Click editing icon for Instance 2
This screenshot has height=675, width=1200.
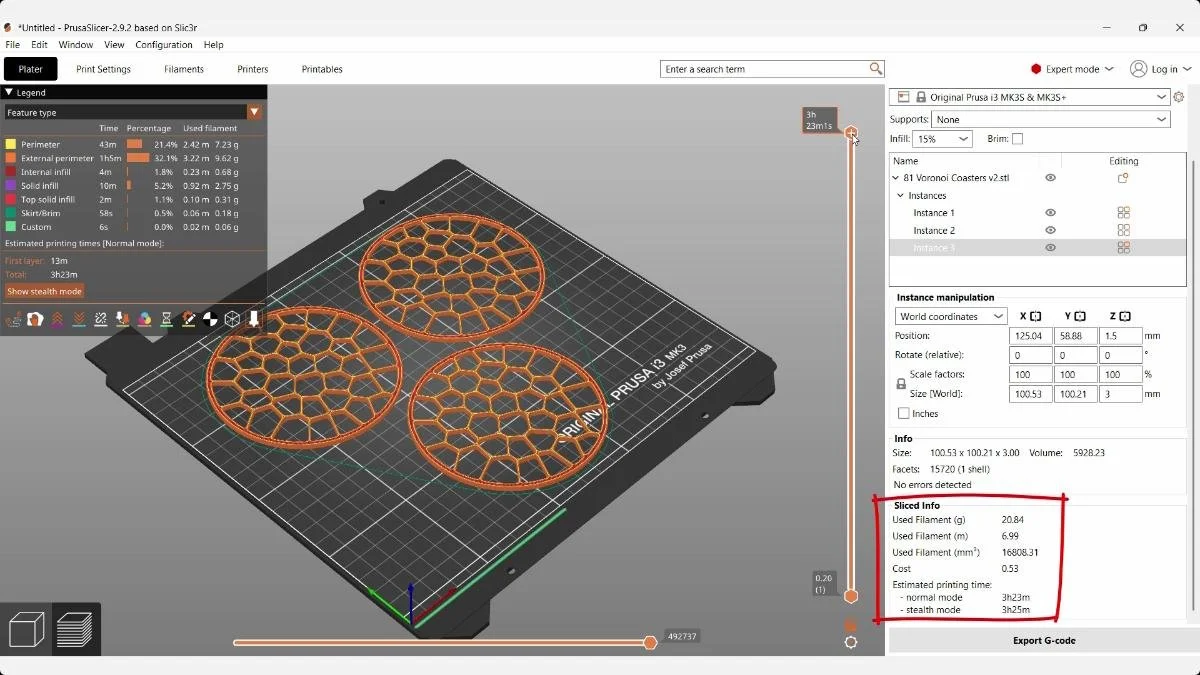click(x=1123, y=230)
